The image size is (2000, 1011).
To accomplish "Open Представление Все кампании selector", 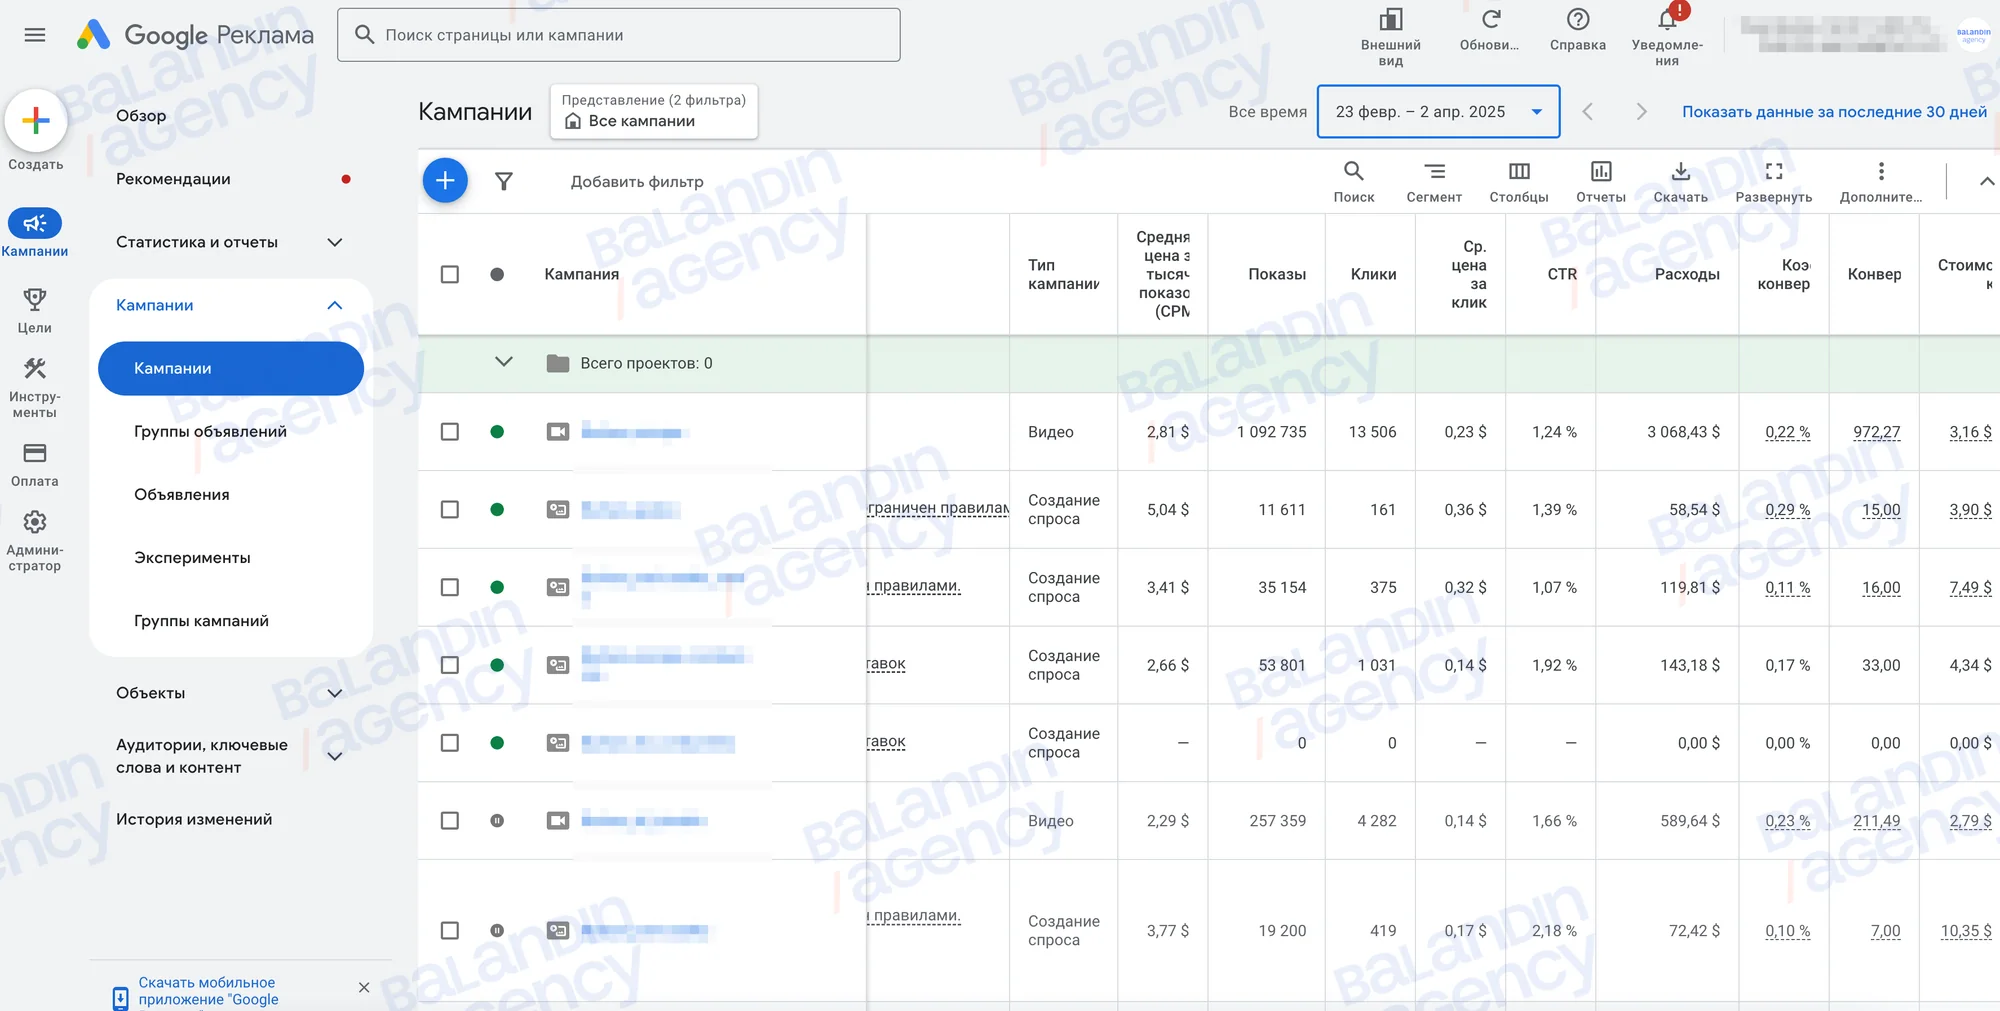I will [654, 111].
